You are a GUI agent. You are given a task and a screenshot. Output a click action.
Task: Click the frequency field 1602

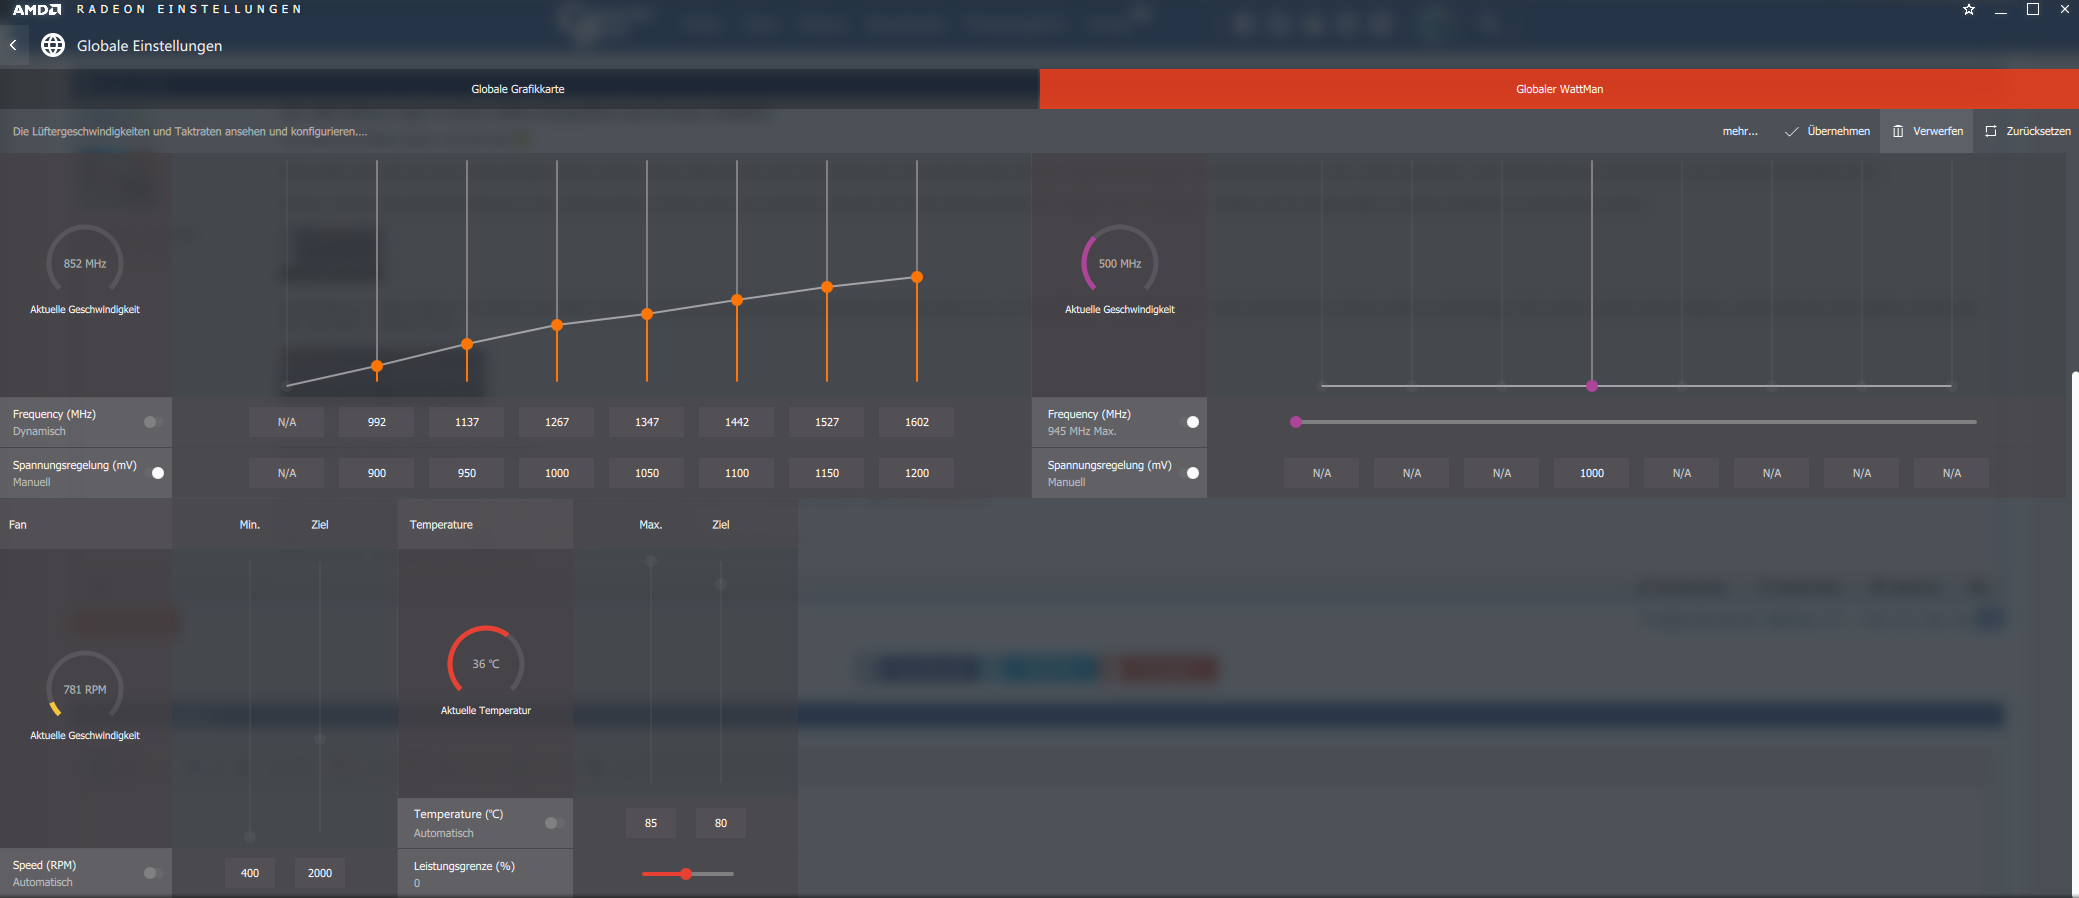pyautogui.click(x=917, y=422)
